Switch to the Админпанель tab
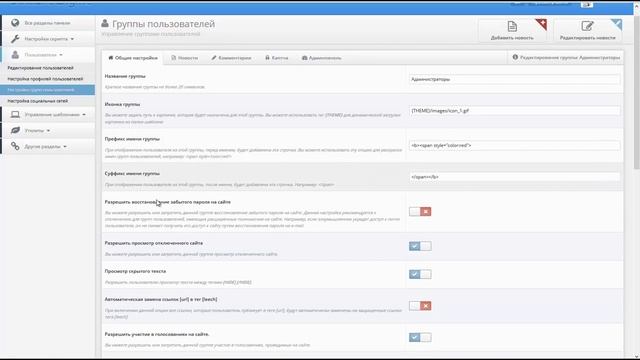 point(322,58)
